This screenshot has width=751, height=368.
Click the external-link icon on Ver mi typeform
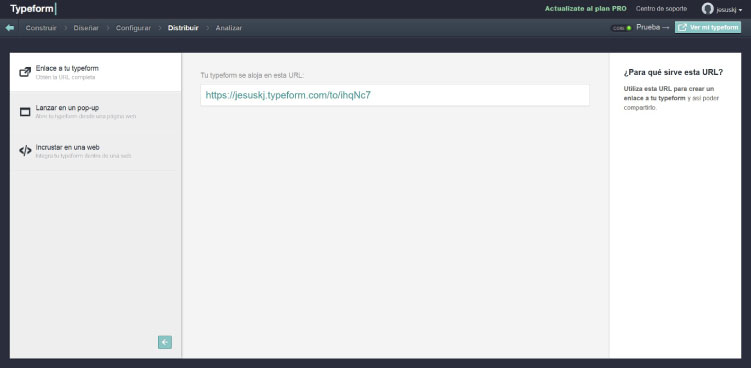tap(683, 28)
